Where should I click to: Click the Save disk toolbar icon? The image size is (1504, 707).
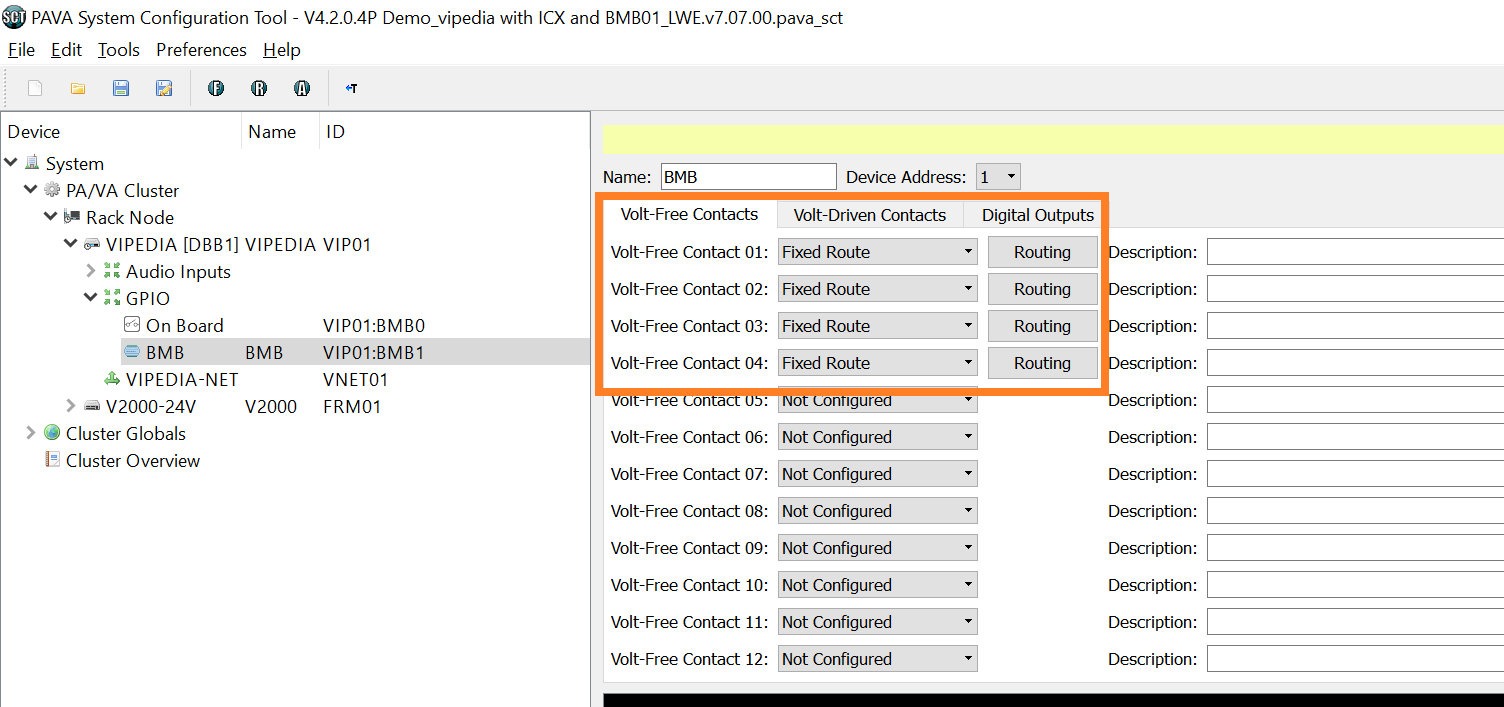pos(121,88)
